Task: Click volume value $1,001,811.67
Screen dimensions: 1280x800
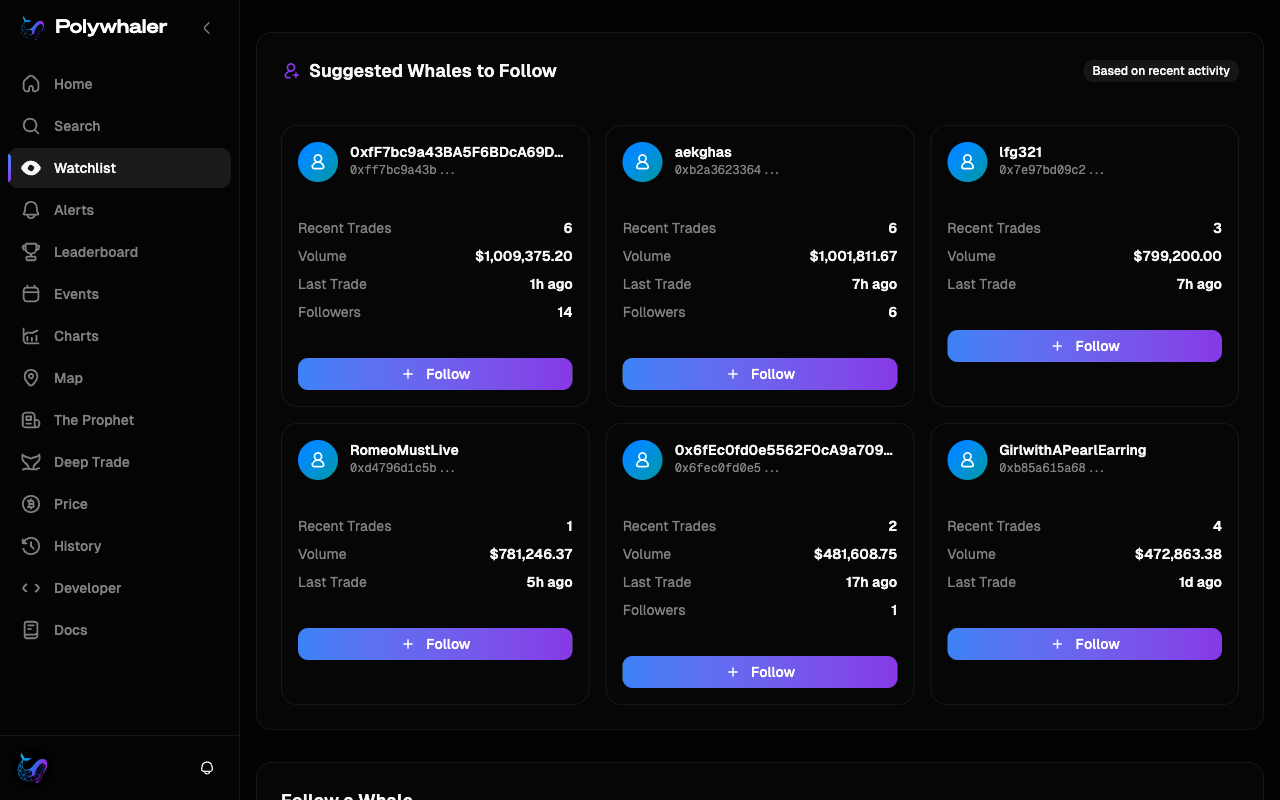Action: [853, 256]
